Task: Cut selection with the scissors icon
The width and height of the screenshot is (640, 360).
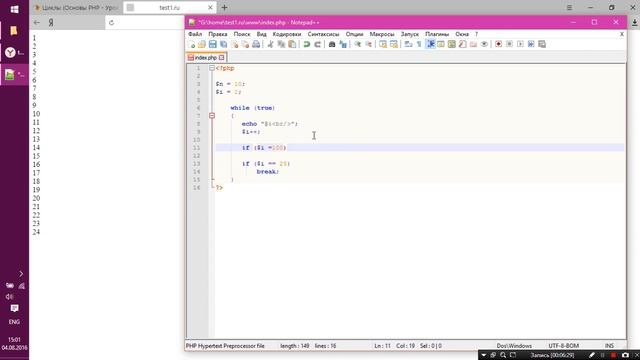Action: click(x=270, y=44)
